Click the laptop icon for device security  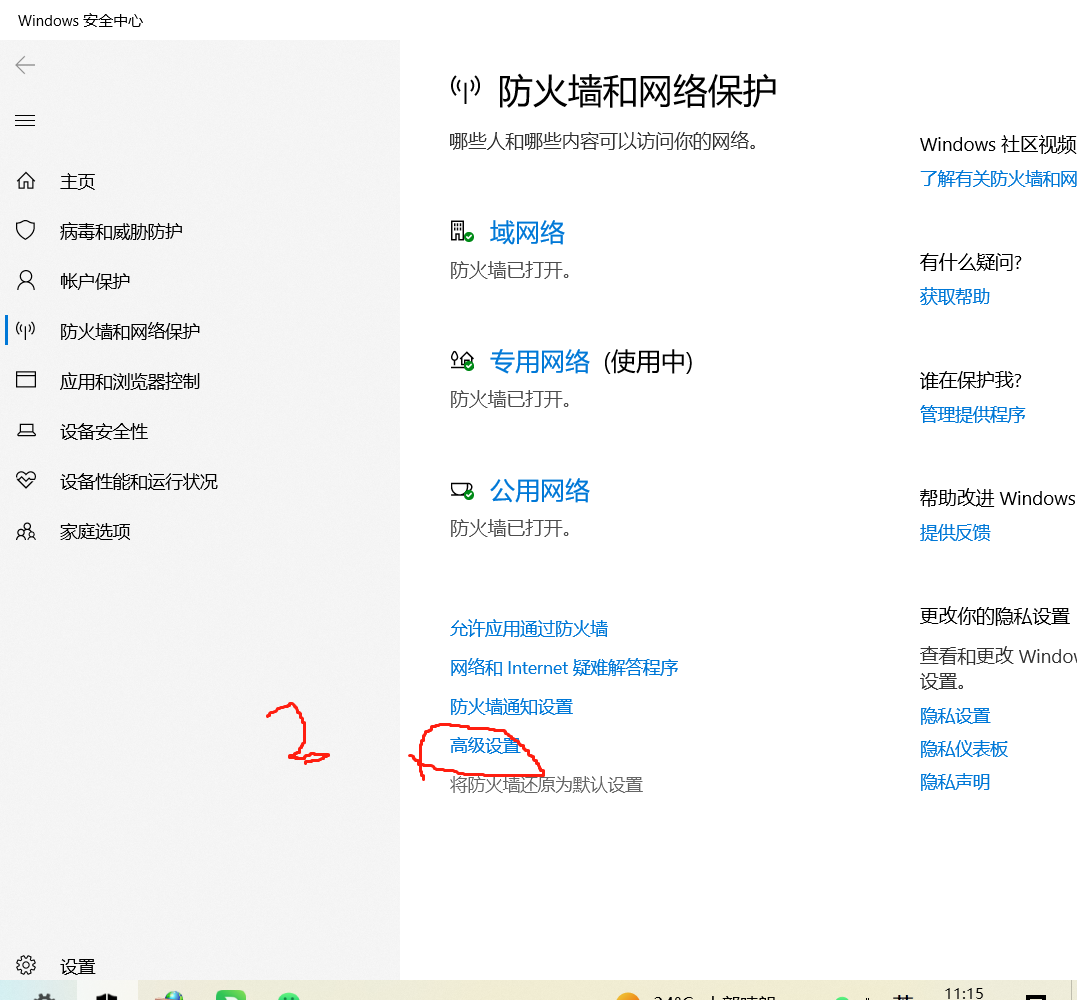pos(26,431)
